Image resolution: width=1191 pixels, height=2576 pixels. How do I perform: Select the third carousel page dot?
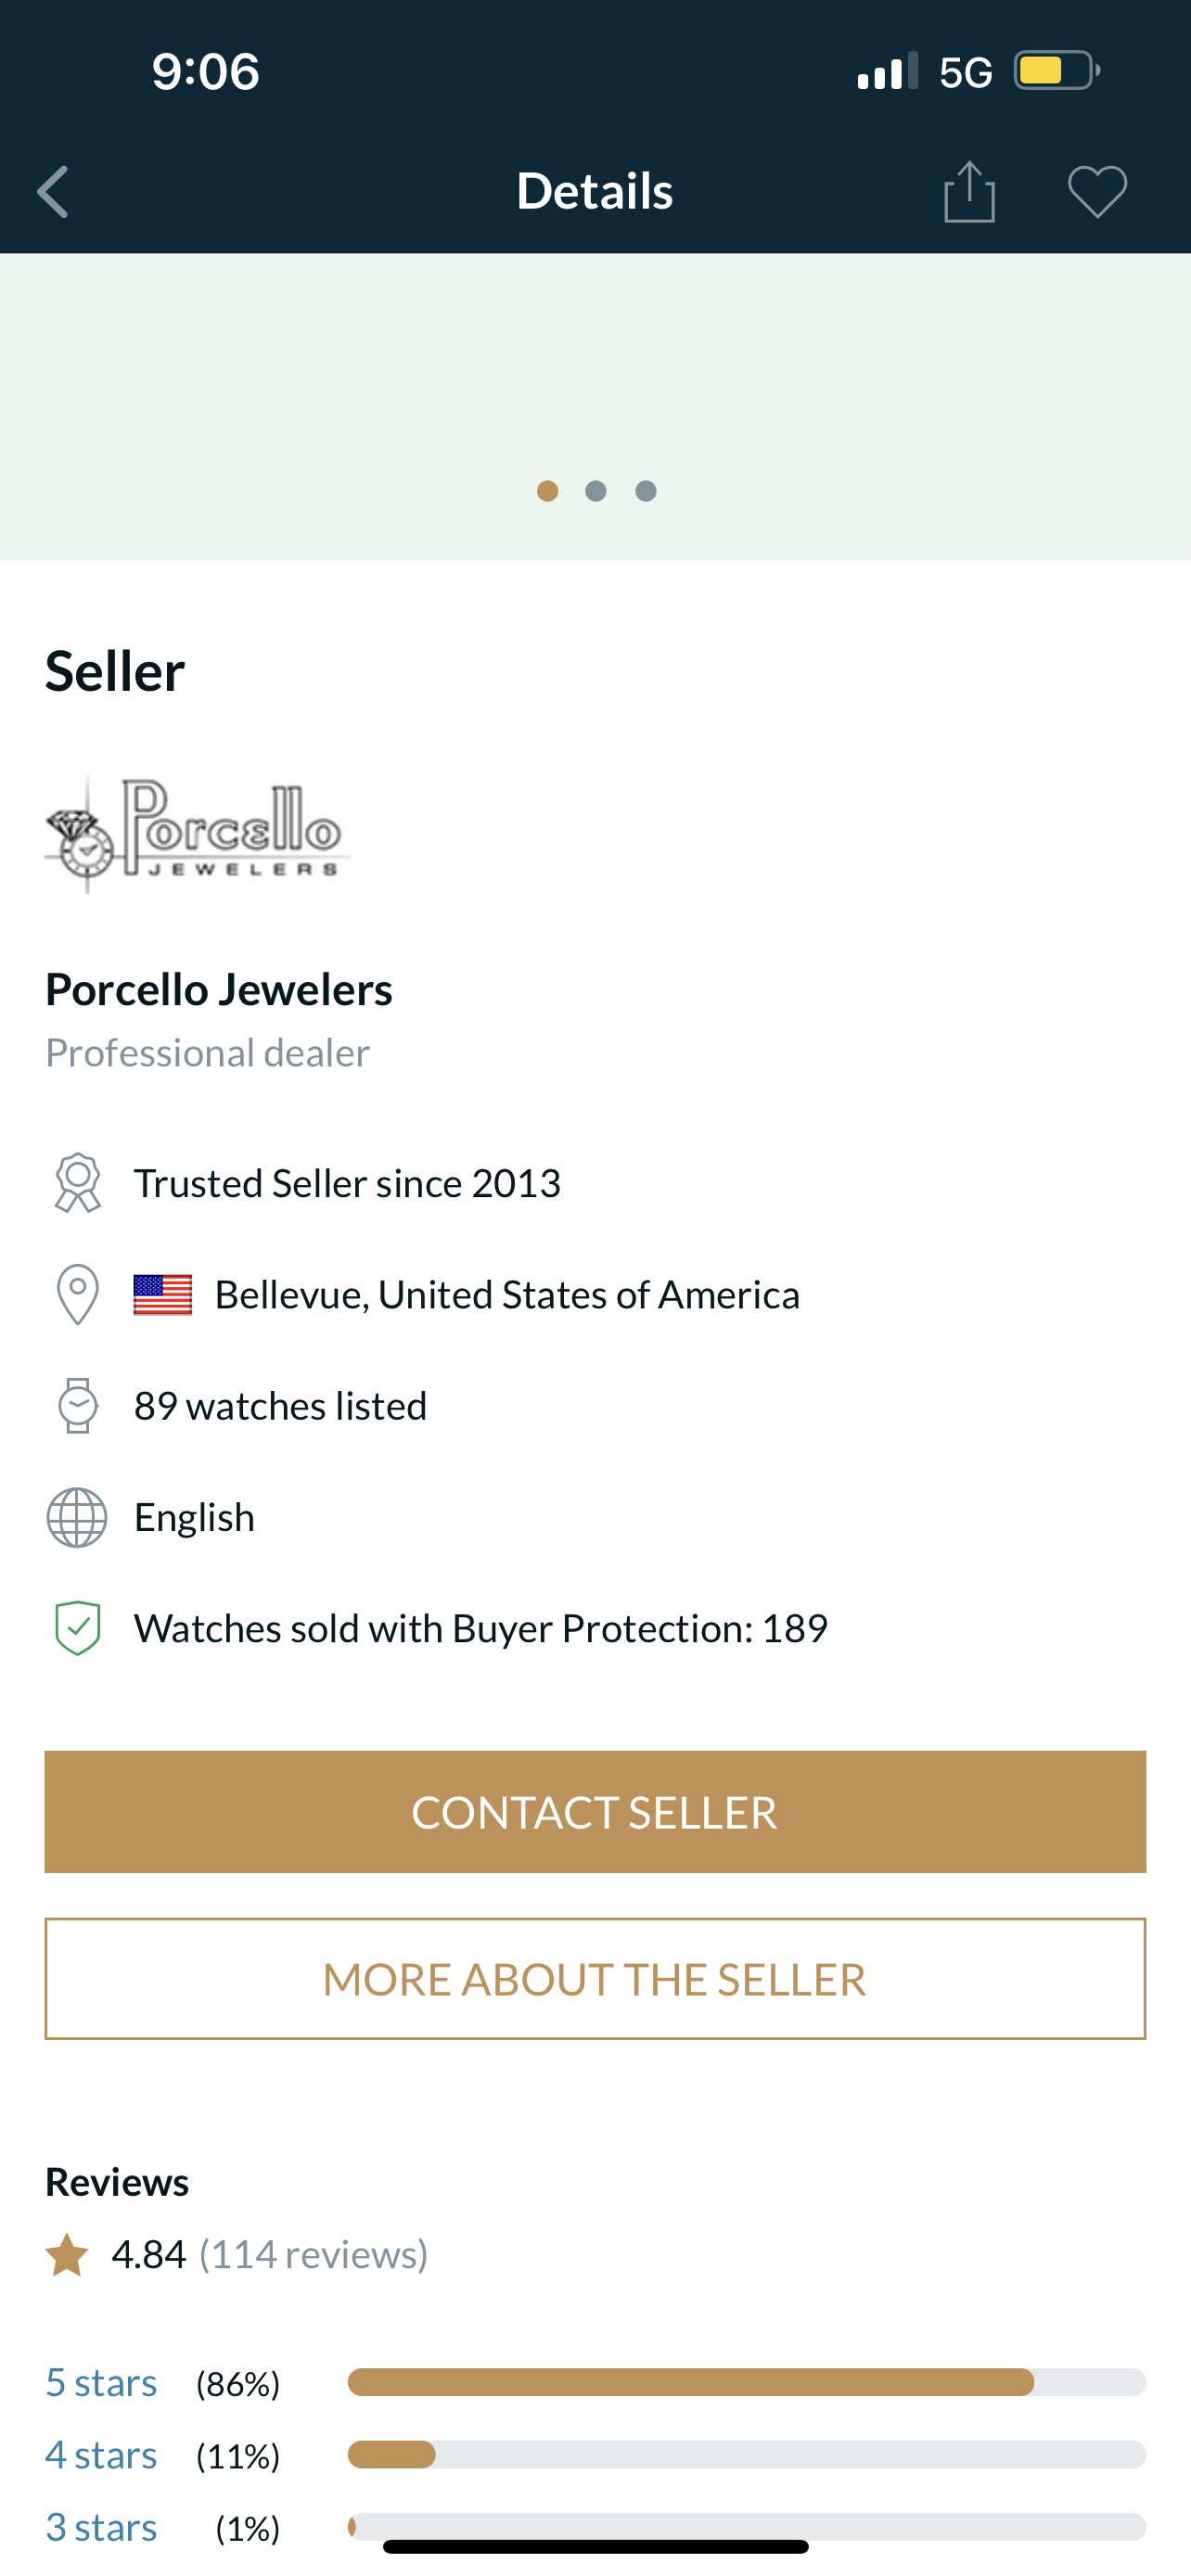(646, 491)
